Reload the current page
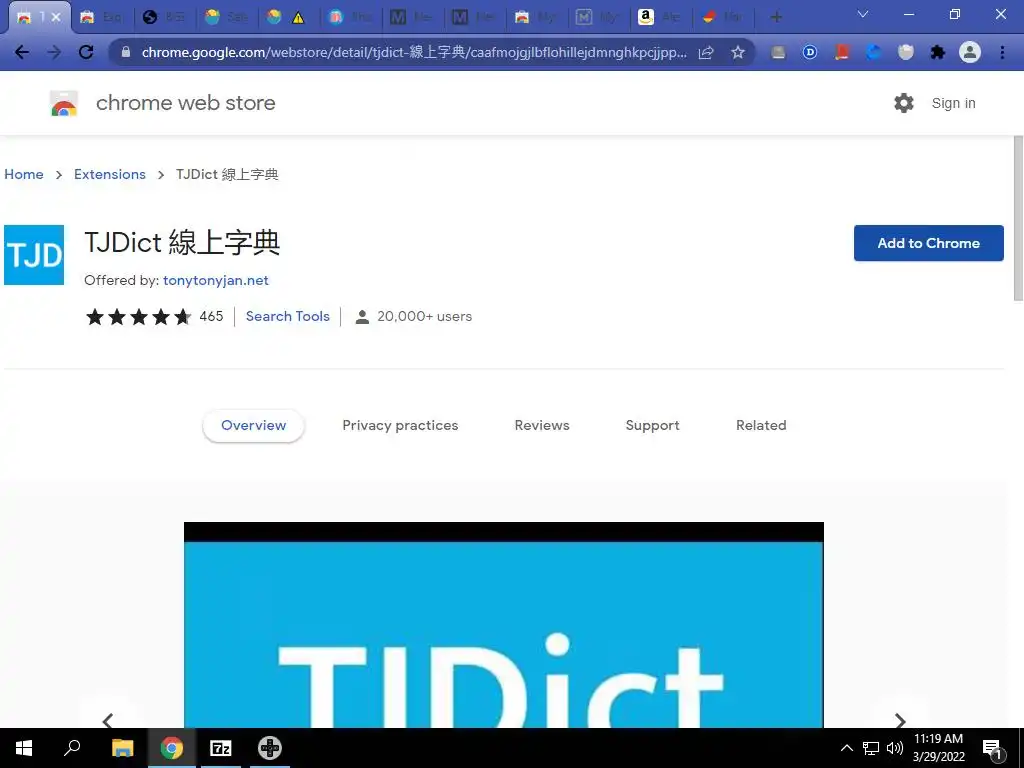 point(86,52)
